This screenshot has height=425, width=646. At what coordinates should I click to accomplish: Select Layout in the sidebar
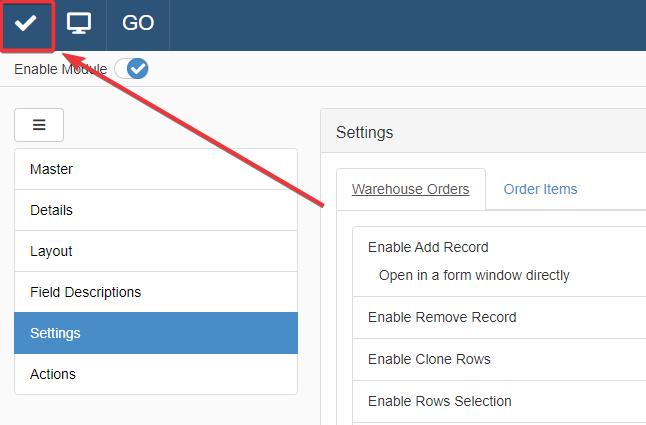pos(156,251)
